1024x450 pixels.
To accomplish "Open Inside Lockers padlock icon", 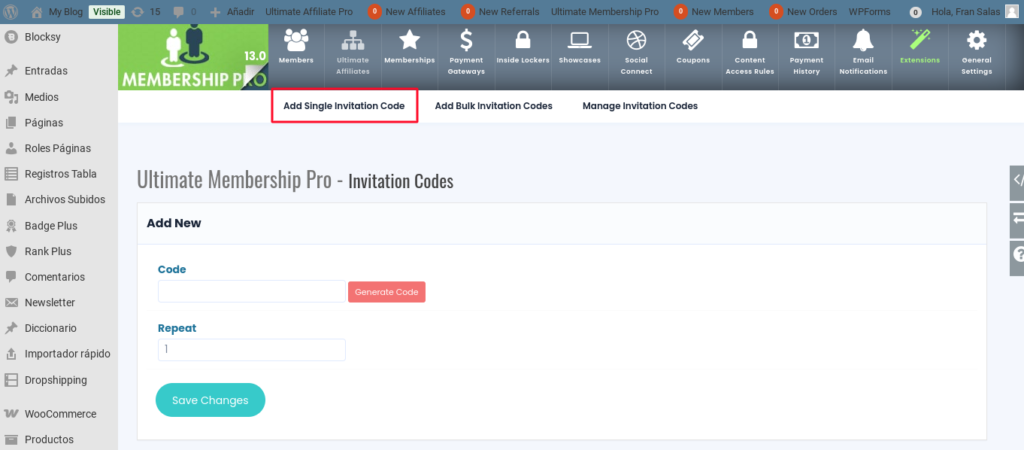I will tap(522, 40).
